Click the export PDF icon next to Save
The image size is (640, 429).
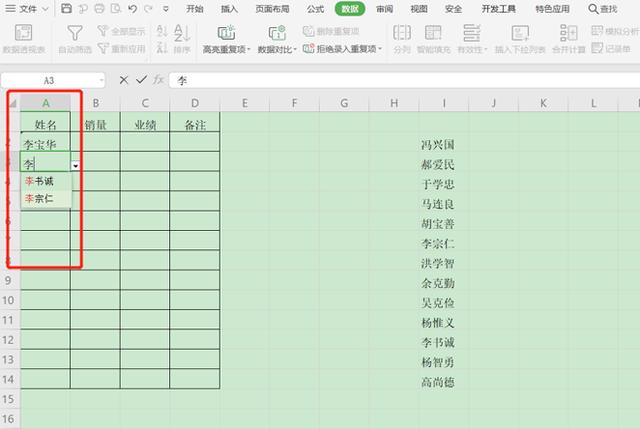click(83, 8)
